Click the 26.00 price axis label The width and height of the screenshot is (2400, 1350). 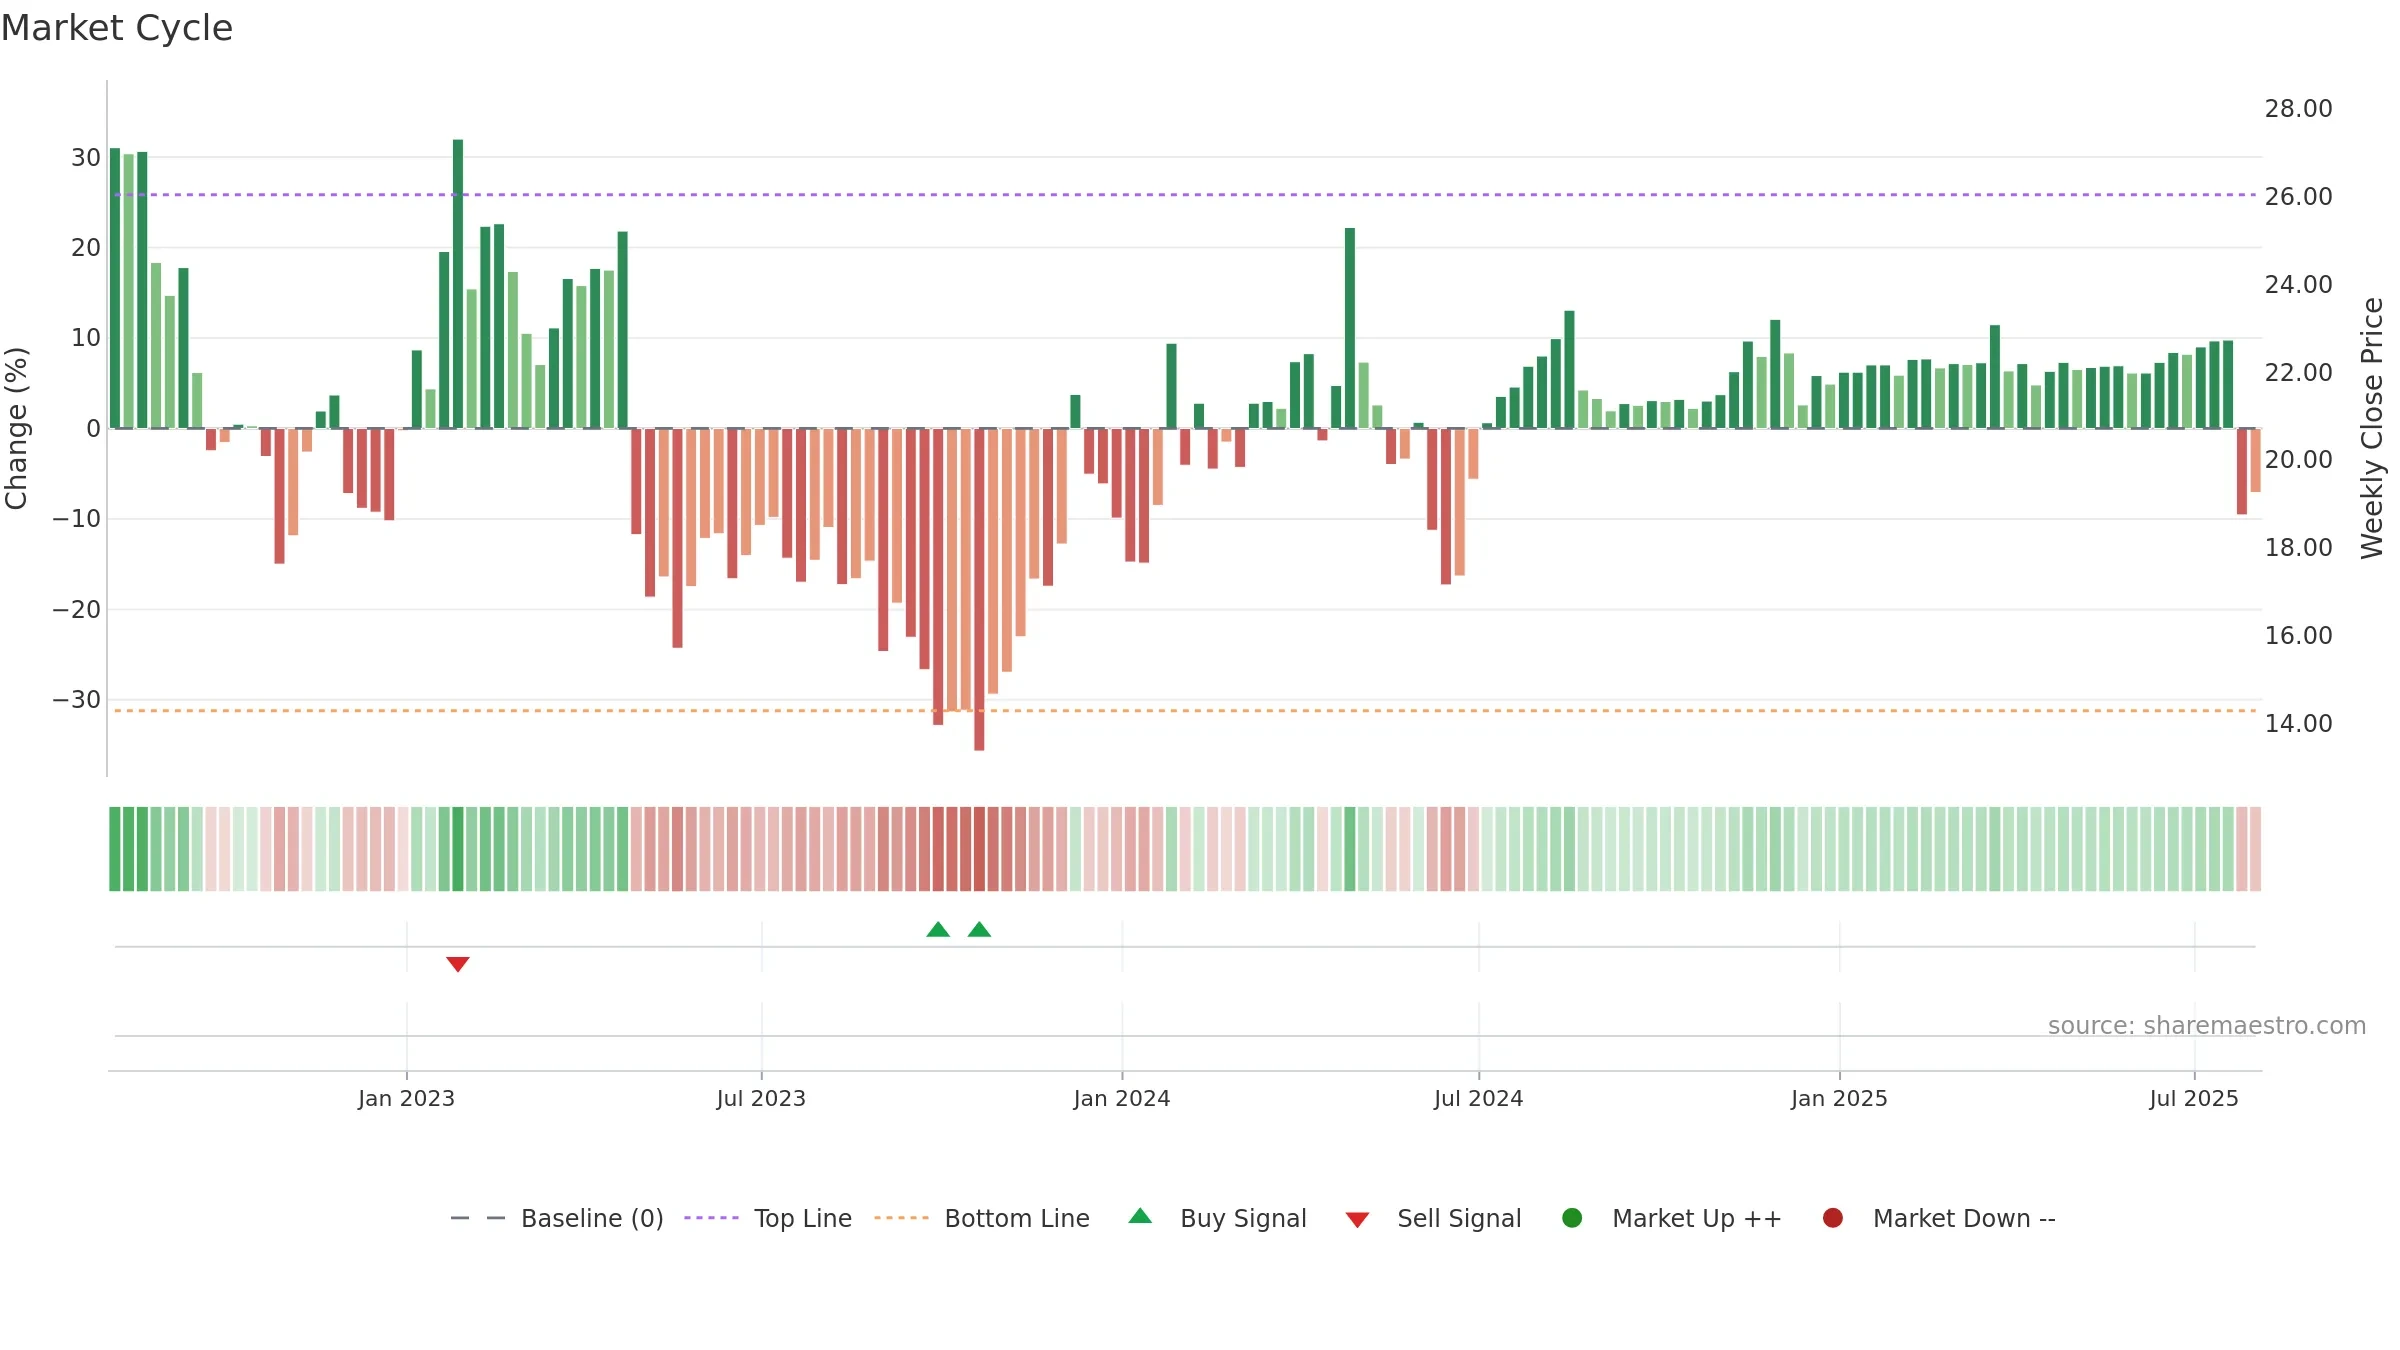pos(2299,197)
